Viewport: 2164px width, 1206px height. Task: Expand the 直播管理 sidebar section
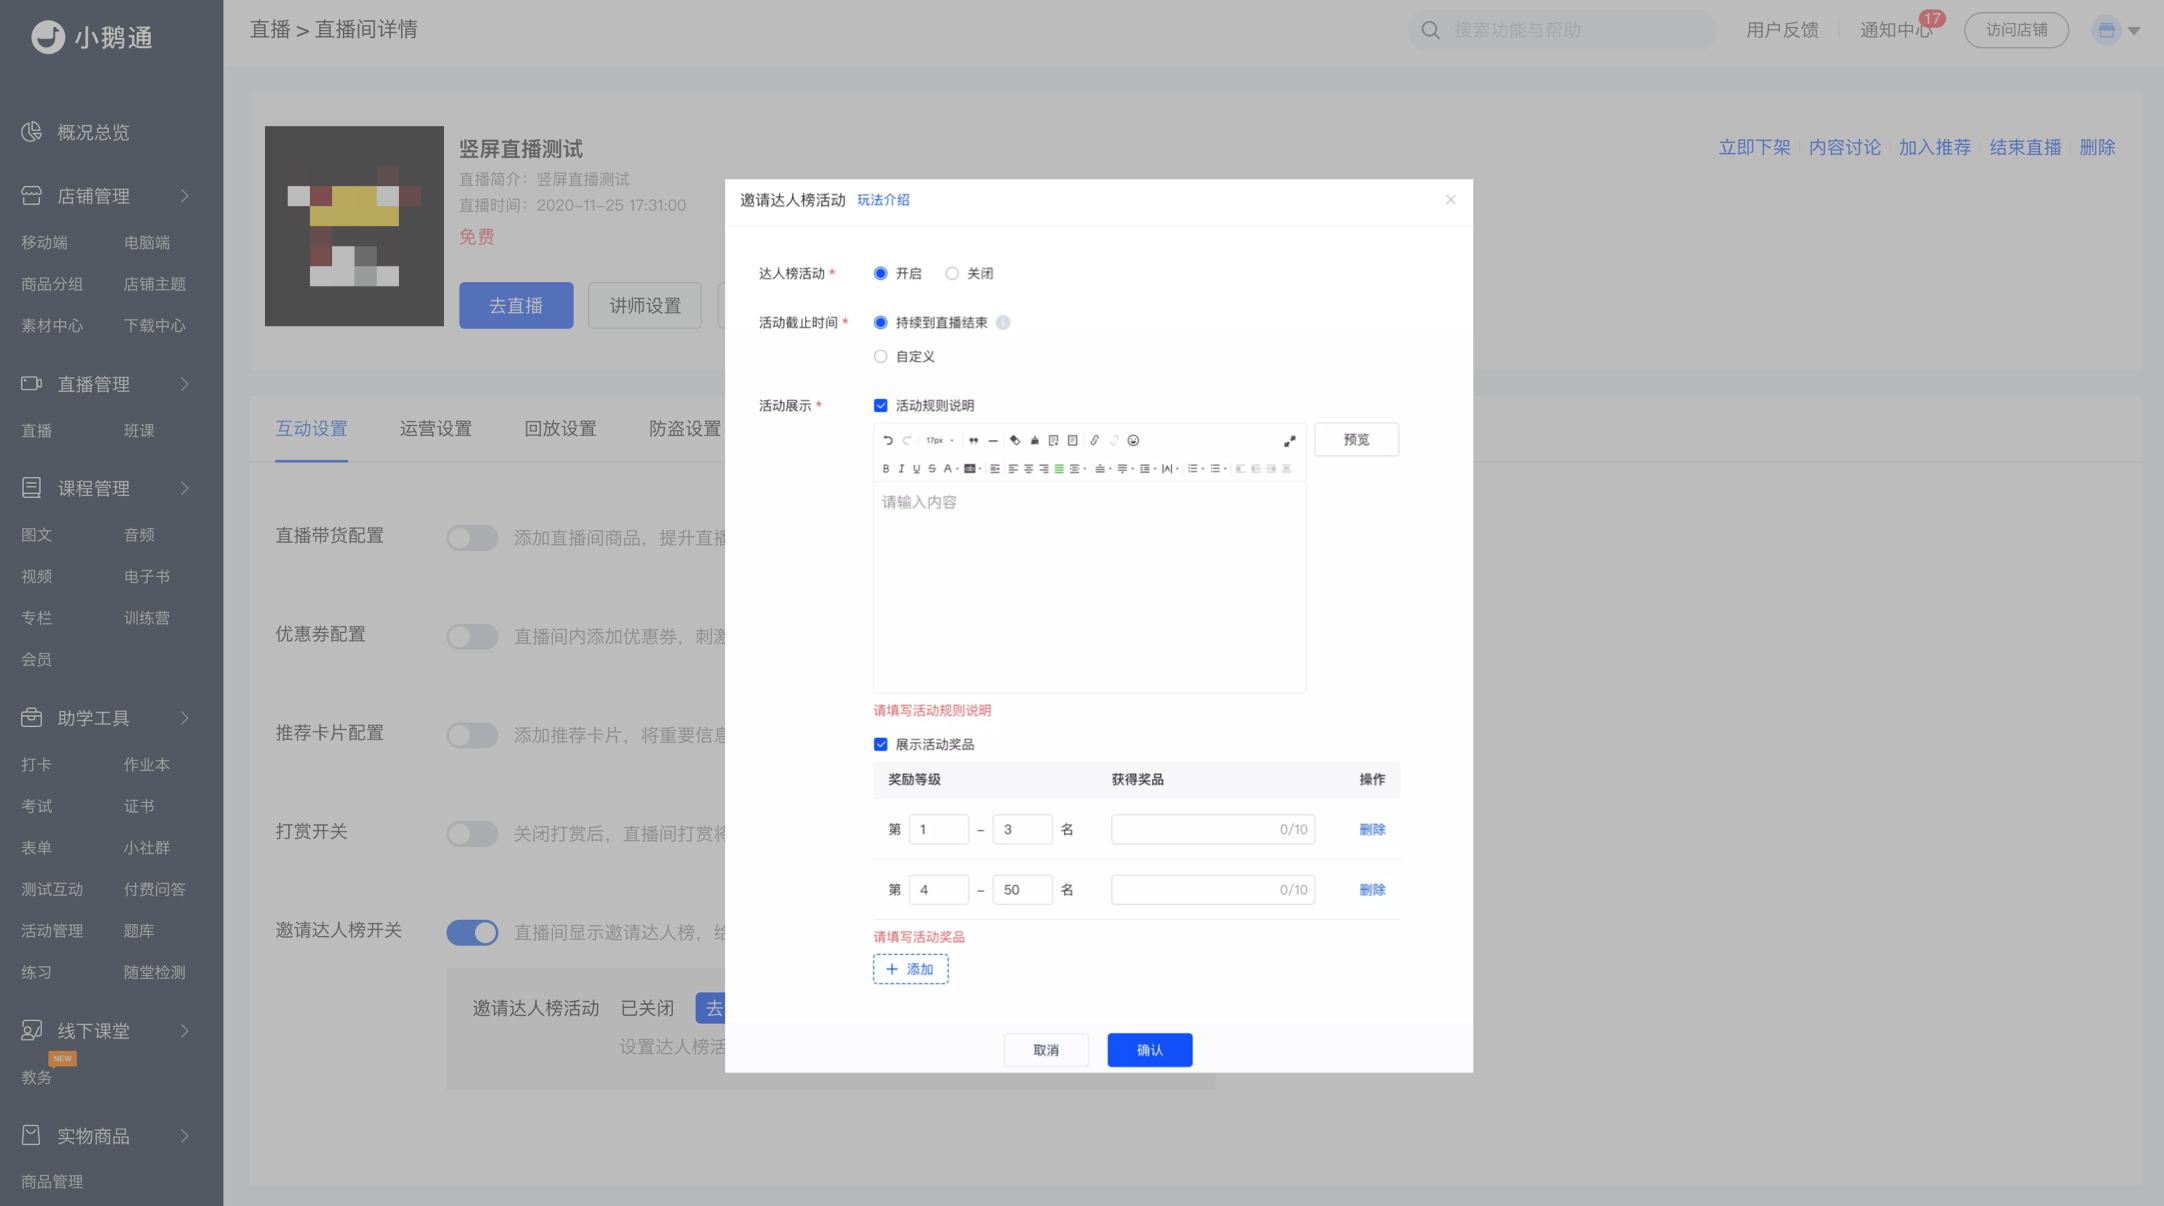click(x=185, y=384)
